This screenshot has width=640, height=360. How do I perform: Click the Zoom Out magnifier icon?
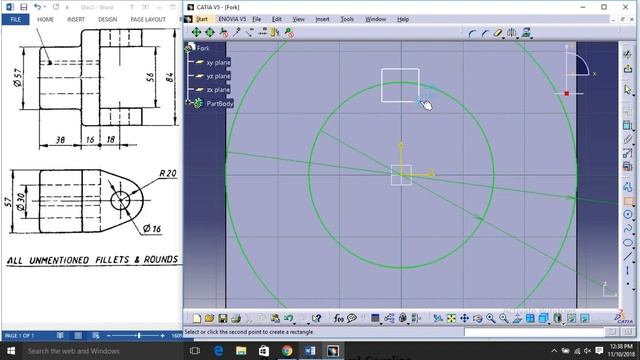pos(503,318)
